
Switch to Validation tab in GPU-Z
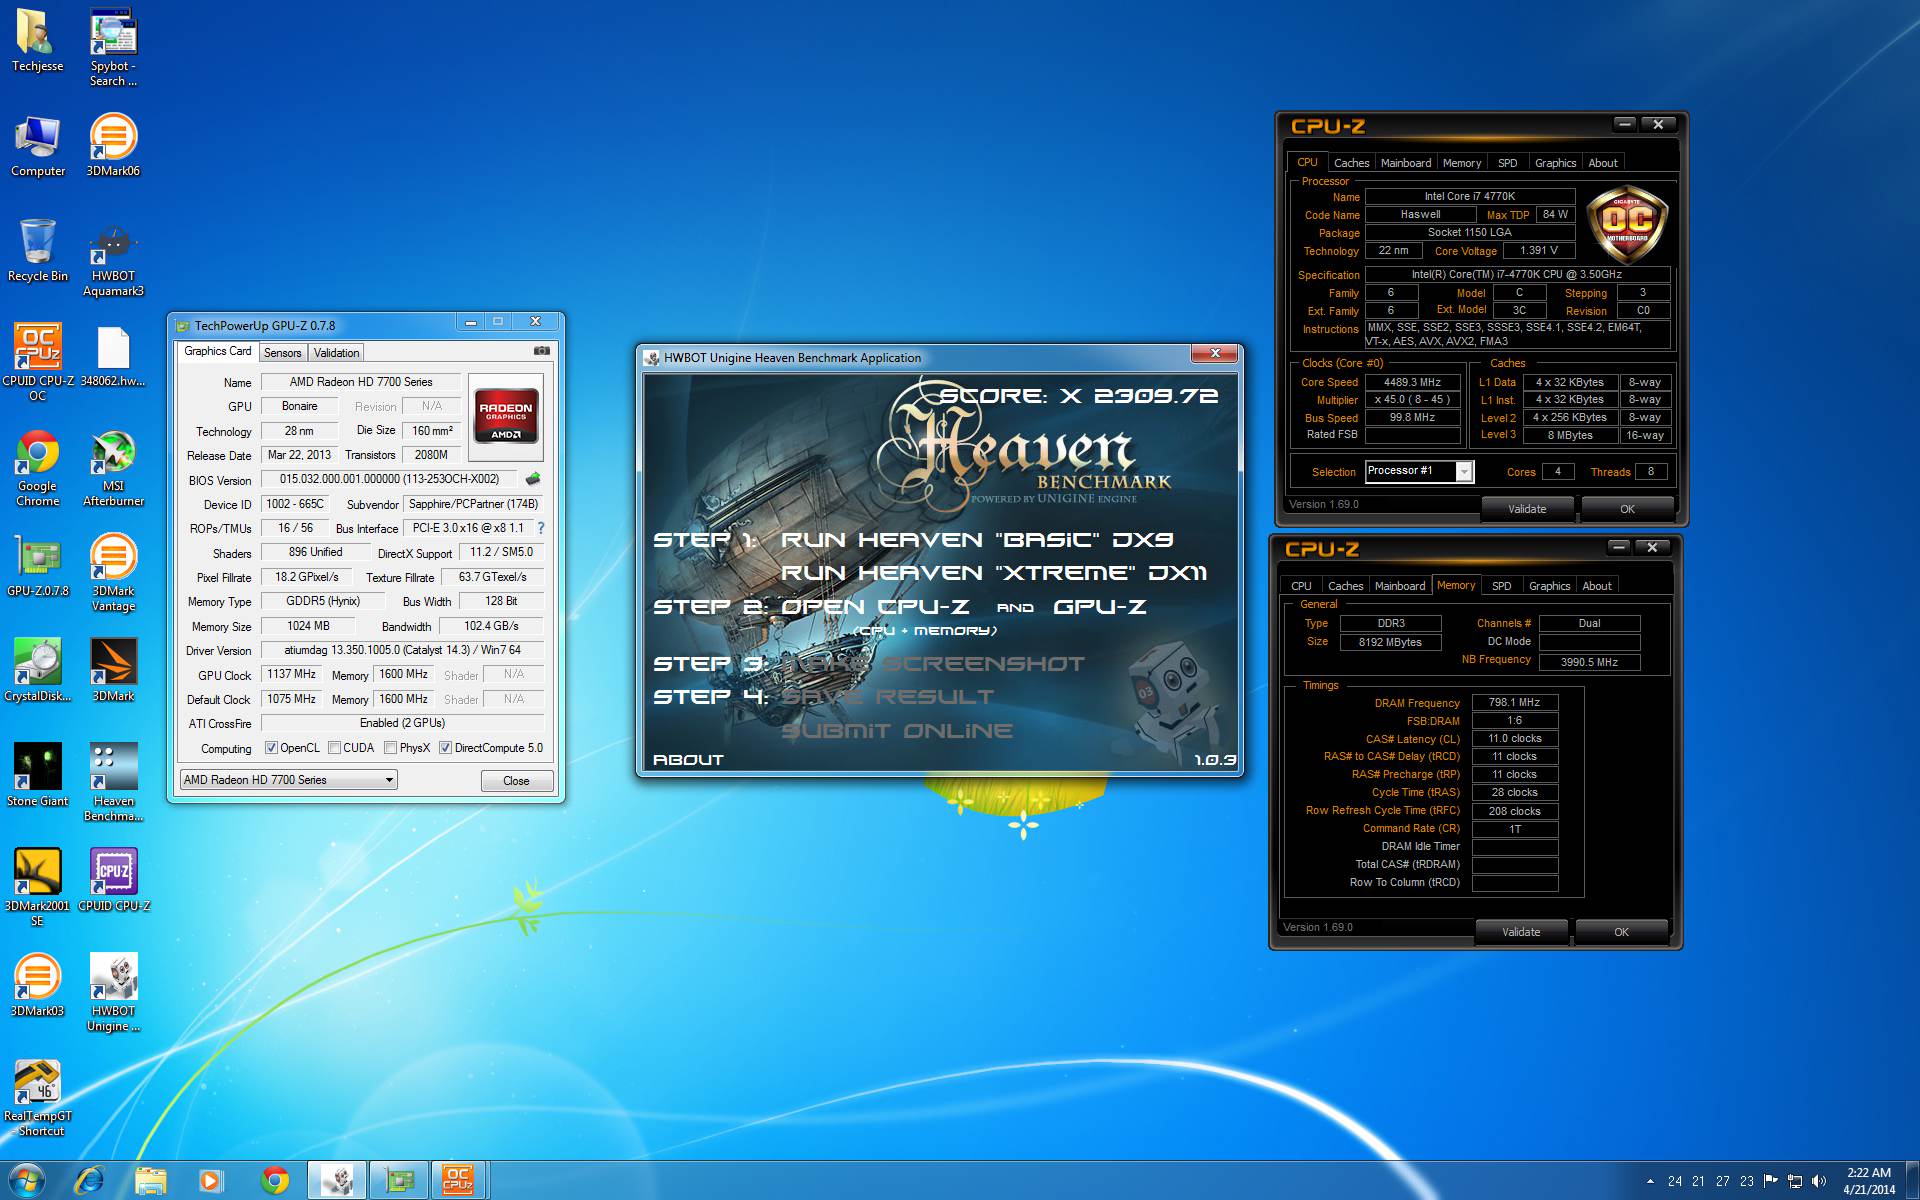(336, 353)
